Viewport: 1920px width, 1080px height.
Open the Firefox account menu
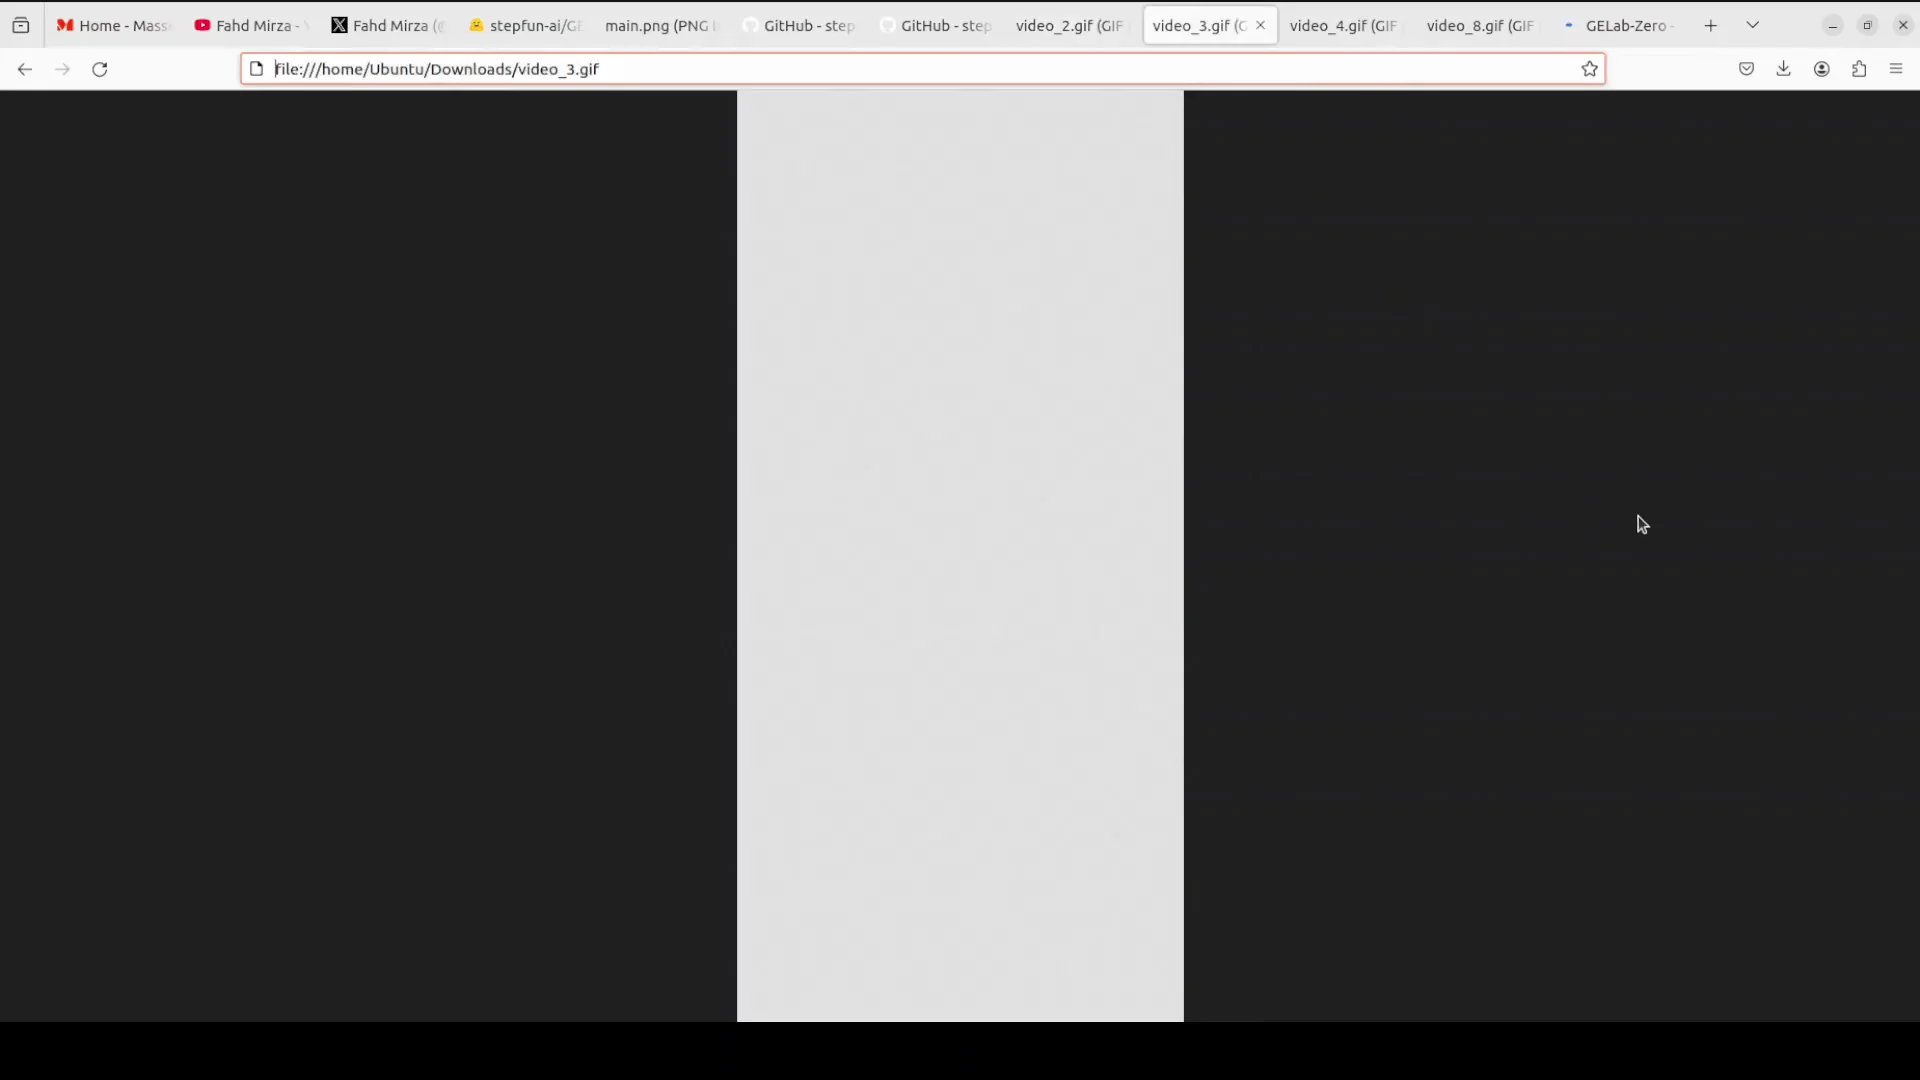(1821, 68)
